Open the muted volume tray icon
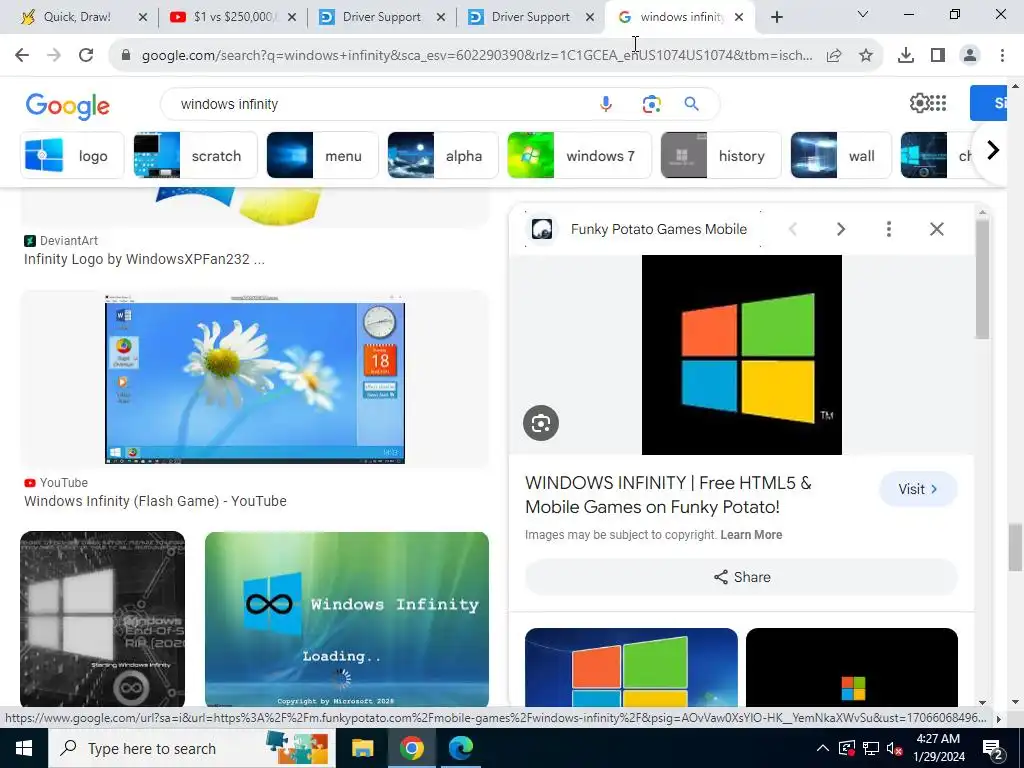Screen dimensions: 1024x768 894,748
